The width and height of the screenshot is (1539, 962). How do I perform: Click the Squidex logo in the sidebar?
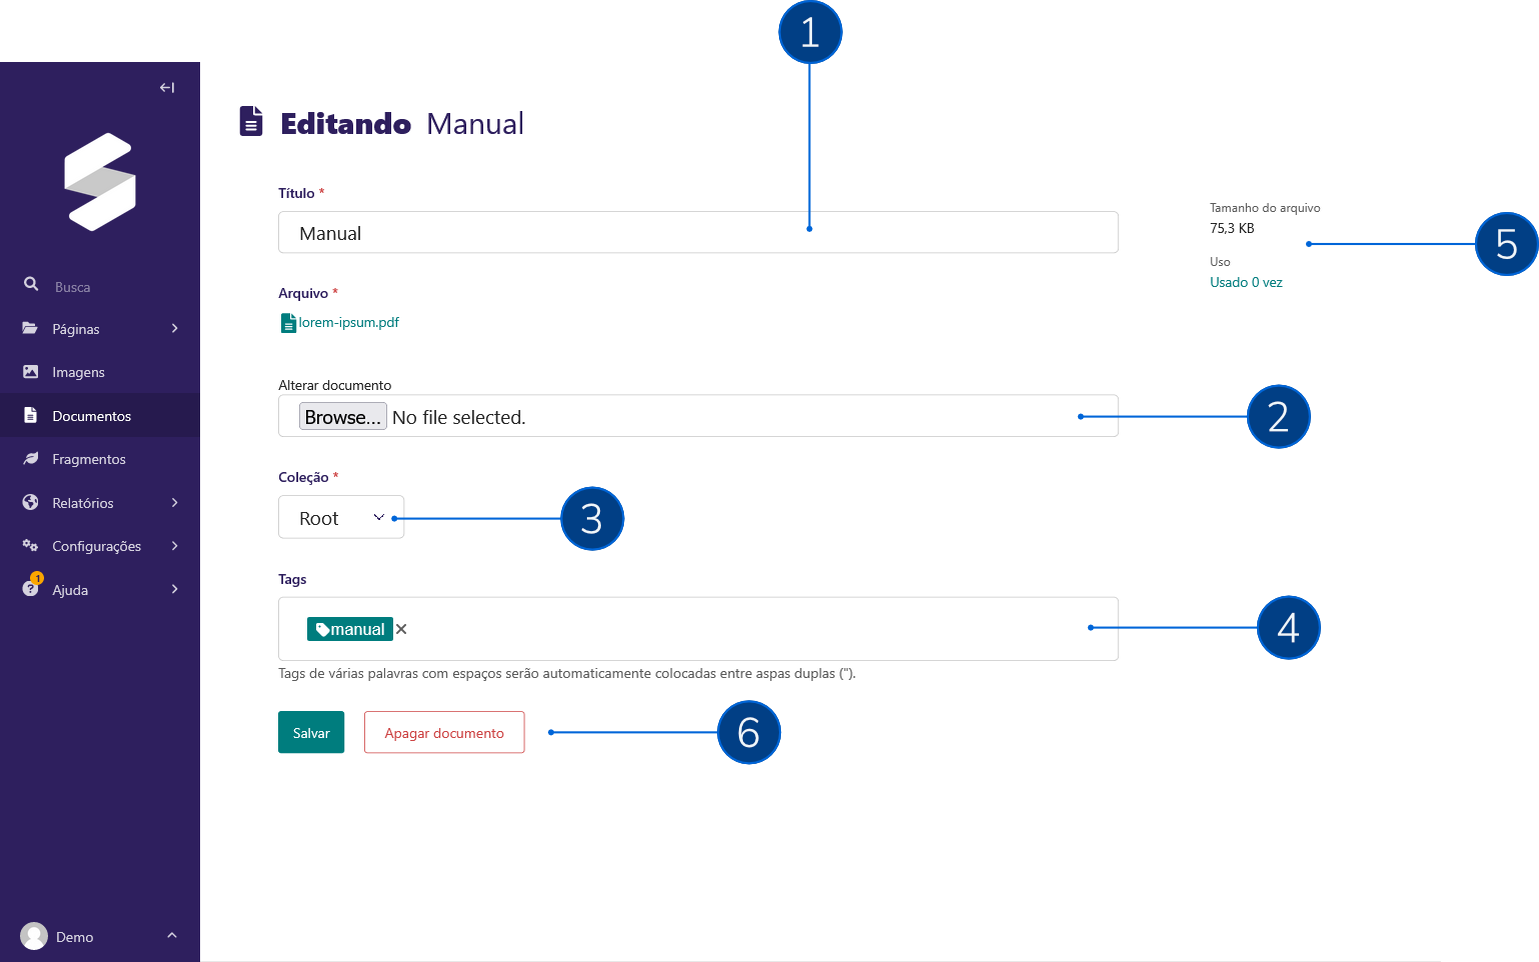[100, 182]
